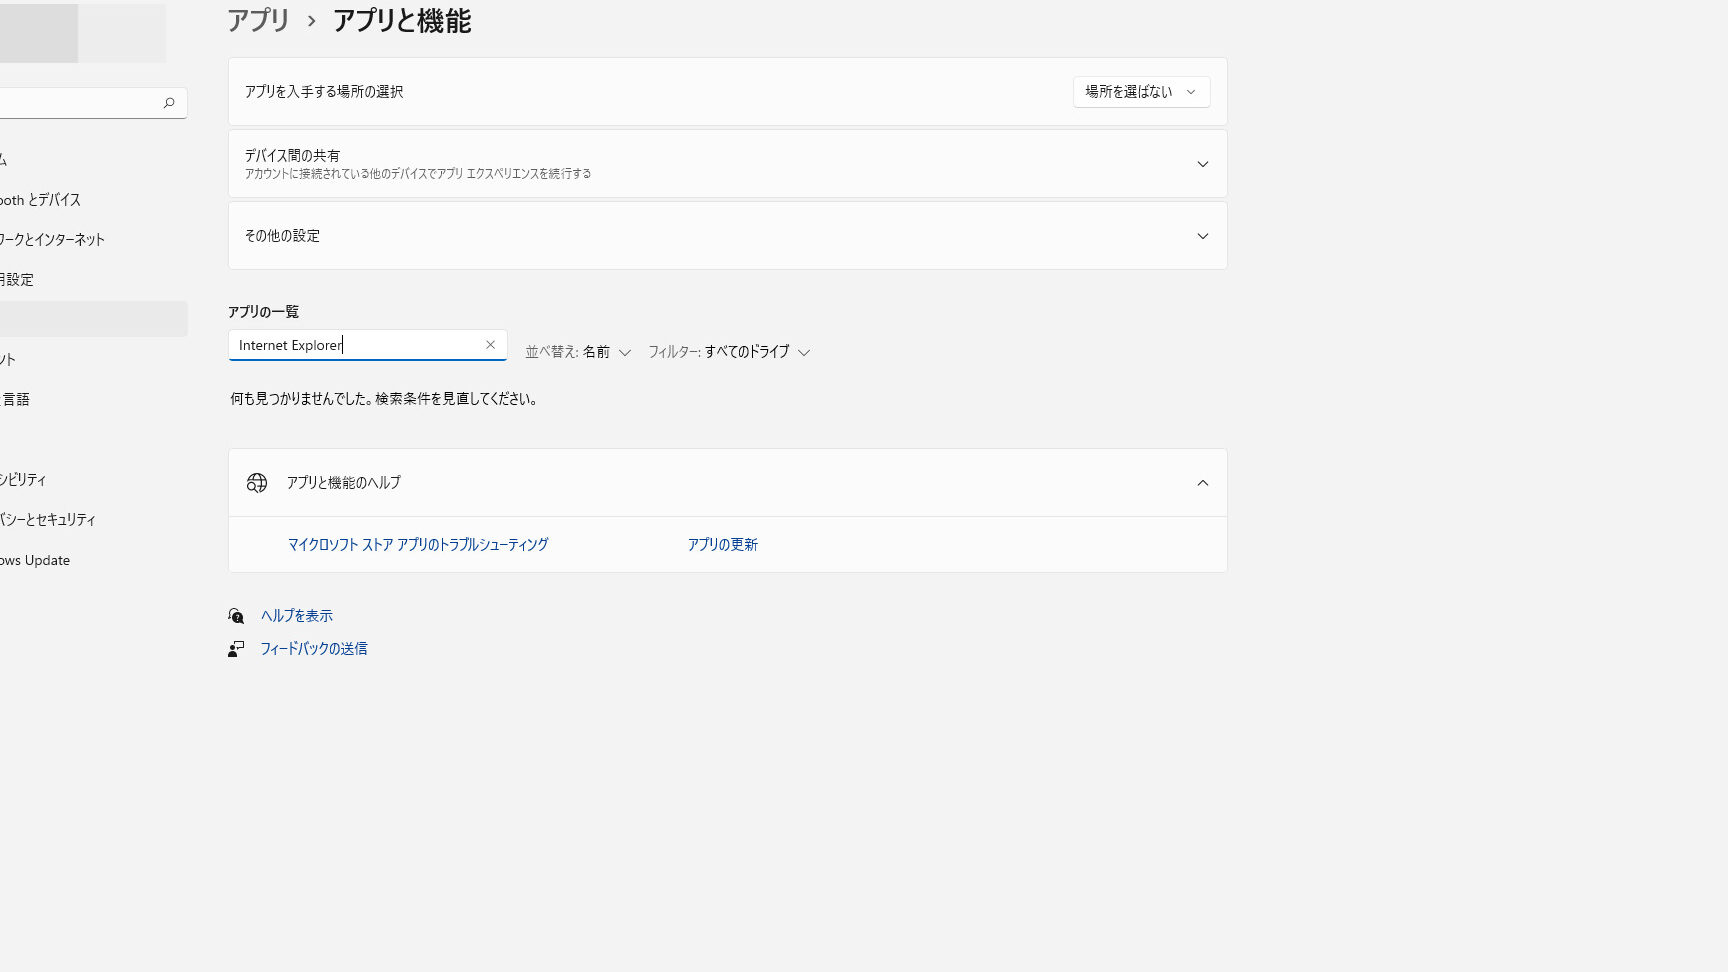Click the help icon next to ヘルプを表示
This screenshot has height=972, width=1728.
coord(236,616)
